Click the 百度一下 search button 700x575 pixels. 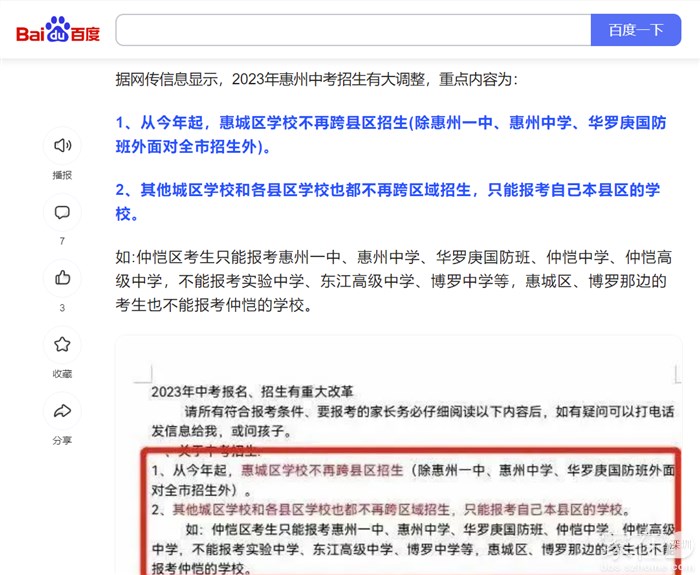[636, 30]
